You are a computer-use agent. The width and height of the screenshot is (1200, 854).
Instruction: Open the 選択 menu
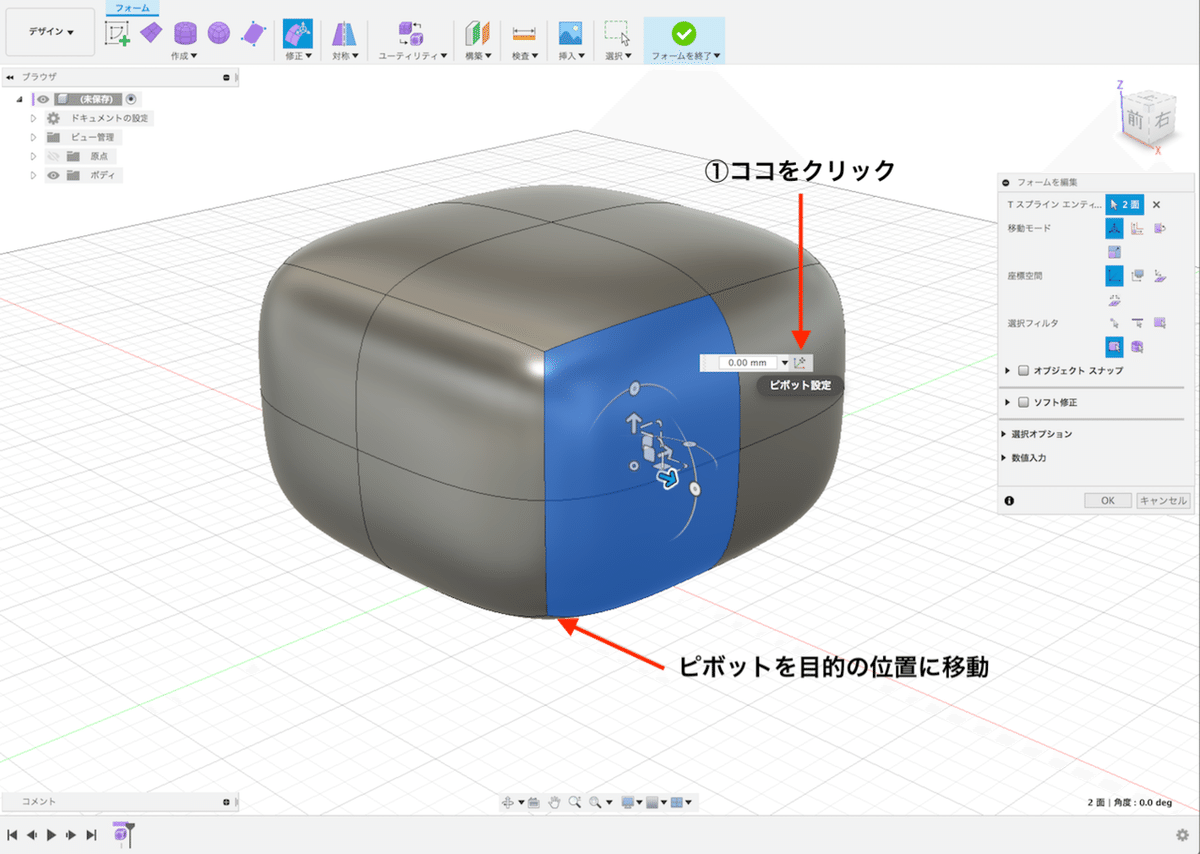pos(618,56)
